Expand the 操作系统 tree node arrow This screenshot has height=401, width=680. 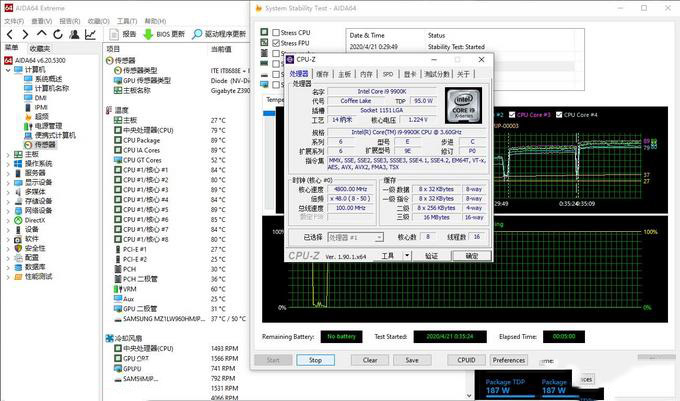(8, 164)
